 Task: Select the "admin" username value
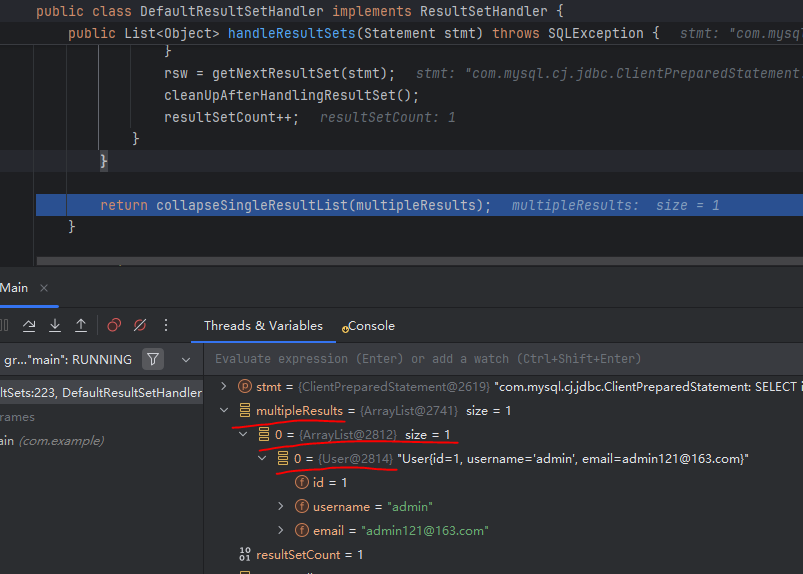pos(410,507)
